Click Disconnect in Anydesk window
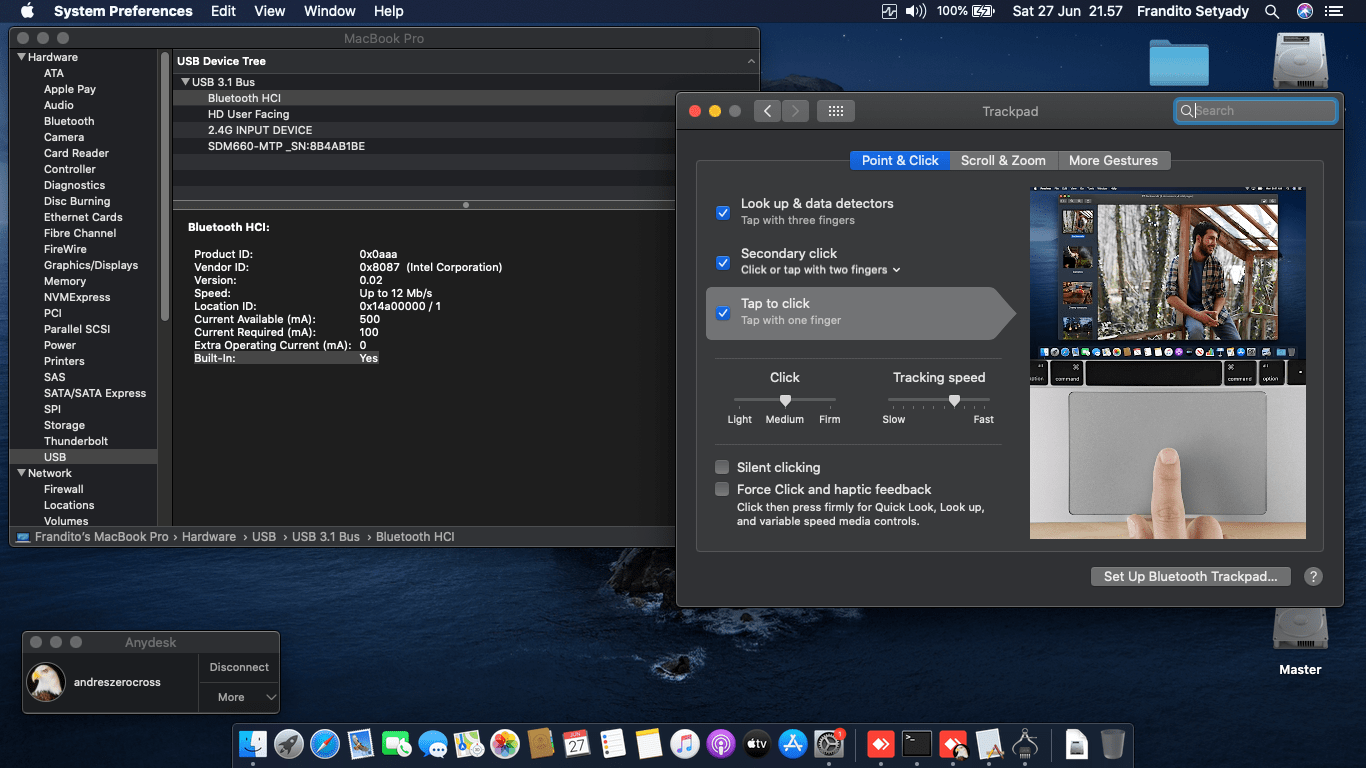 point(239,667)
